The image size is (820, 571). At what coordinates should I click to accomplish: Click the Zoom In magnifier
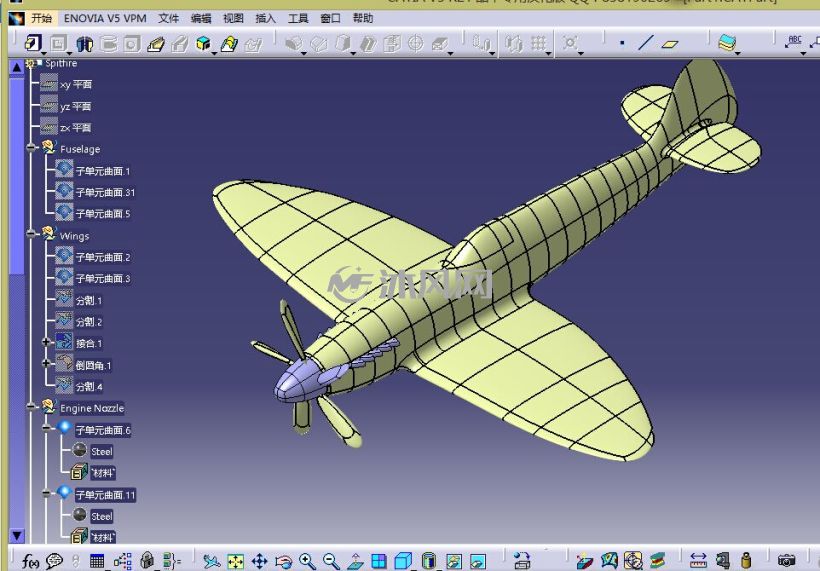307,561
